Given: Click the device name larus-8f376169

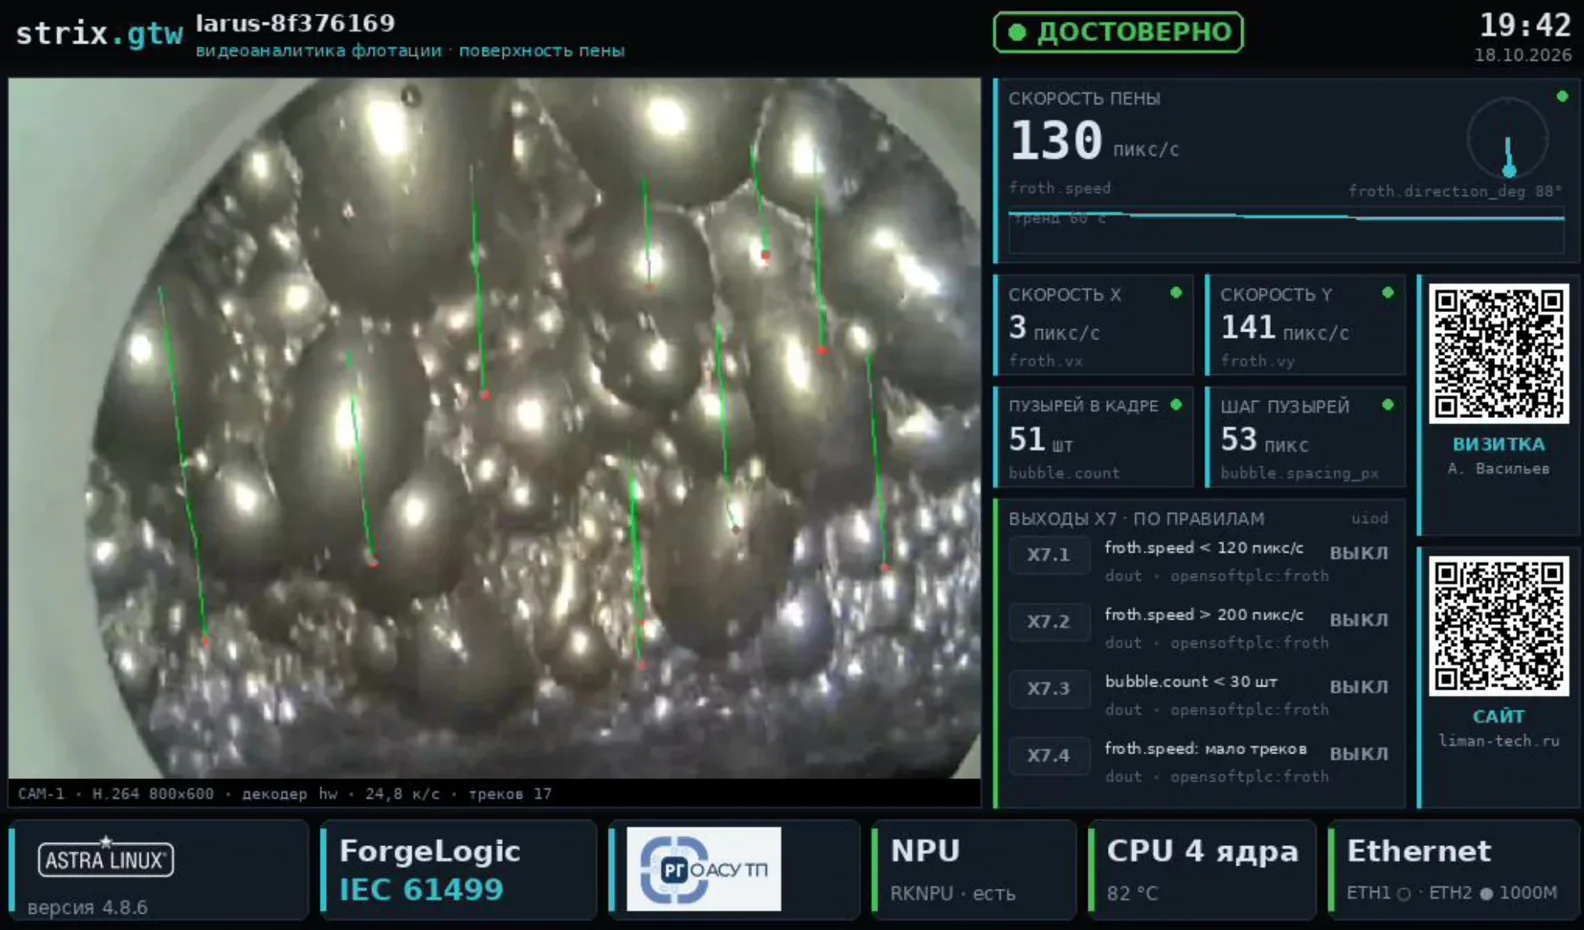Looking at the screenshot, I should 295,23.
